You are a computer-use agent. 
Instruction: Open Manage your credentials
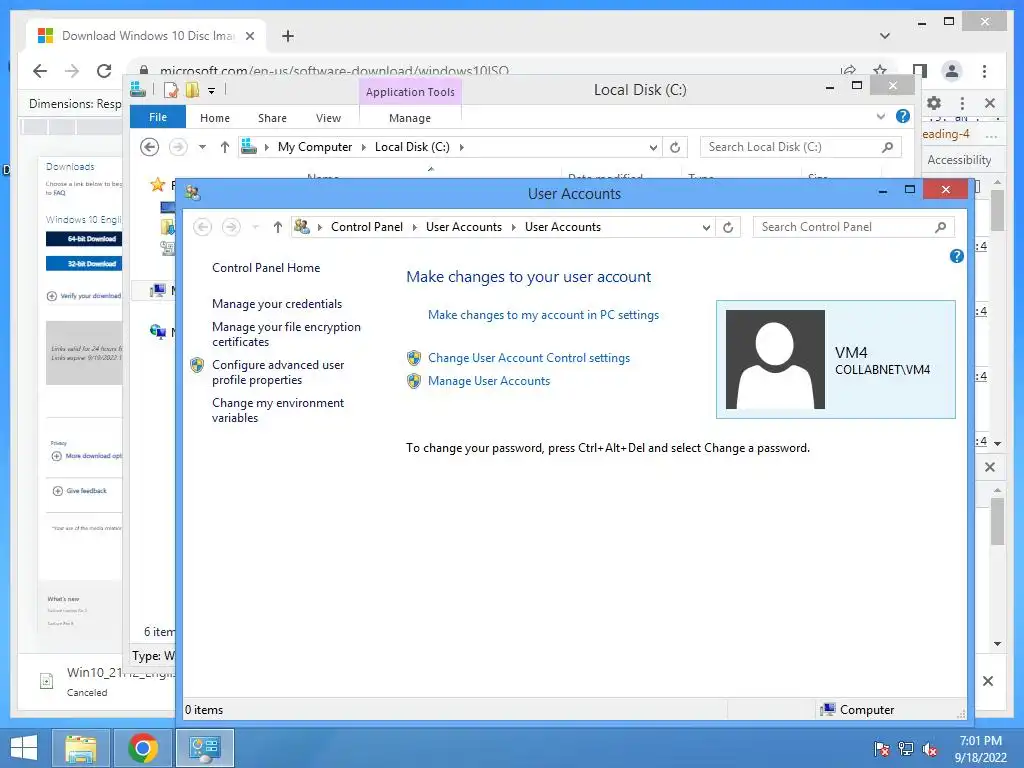[x=277, y=304]
